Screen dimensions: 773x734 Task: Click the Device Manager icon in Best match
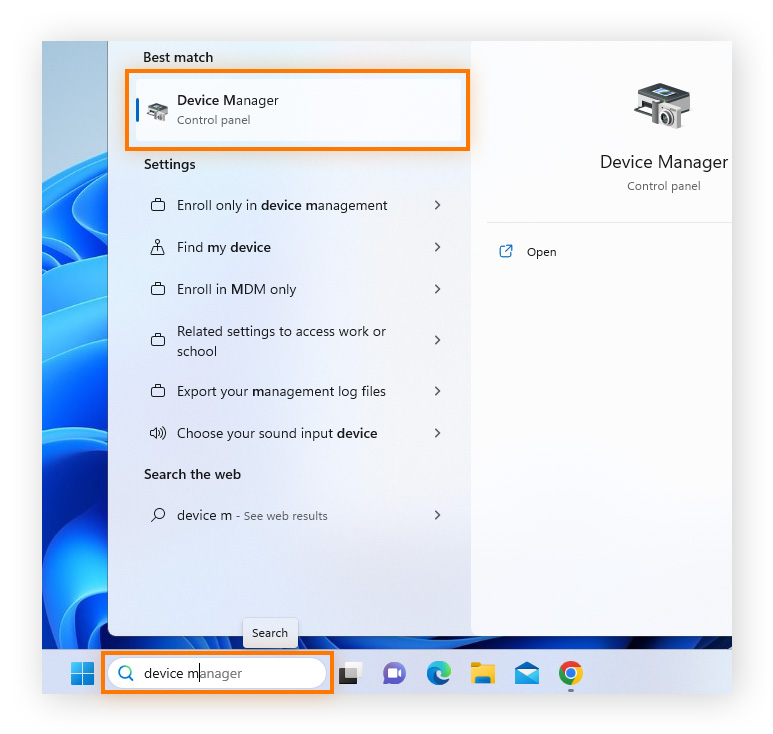coord(157,111)
